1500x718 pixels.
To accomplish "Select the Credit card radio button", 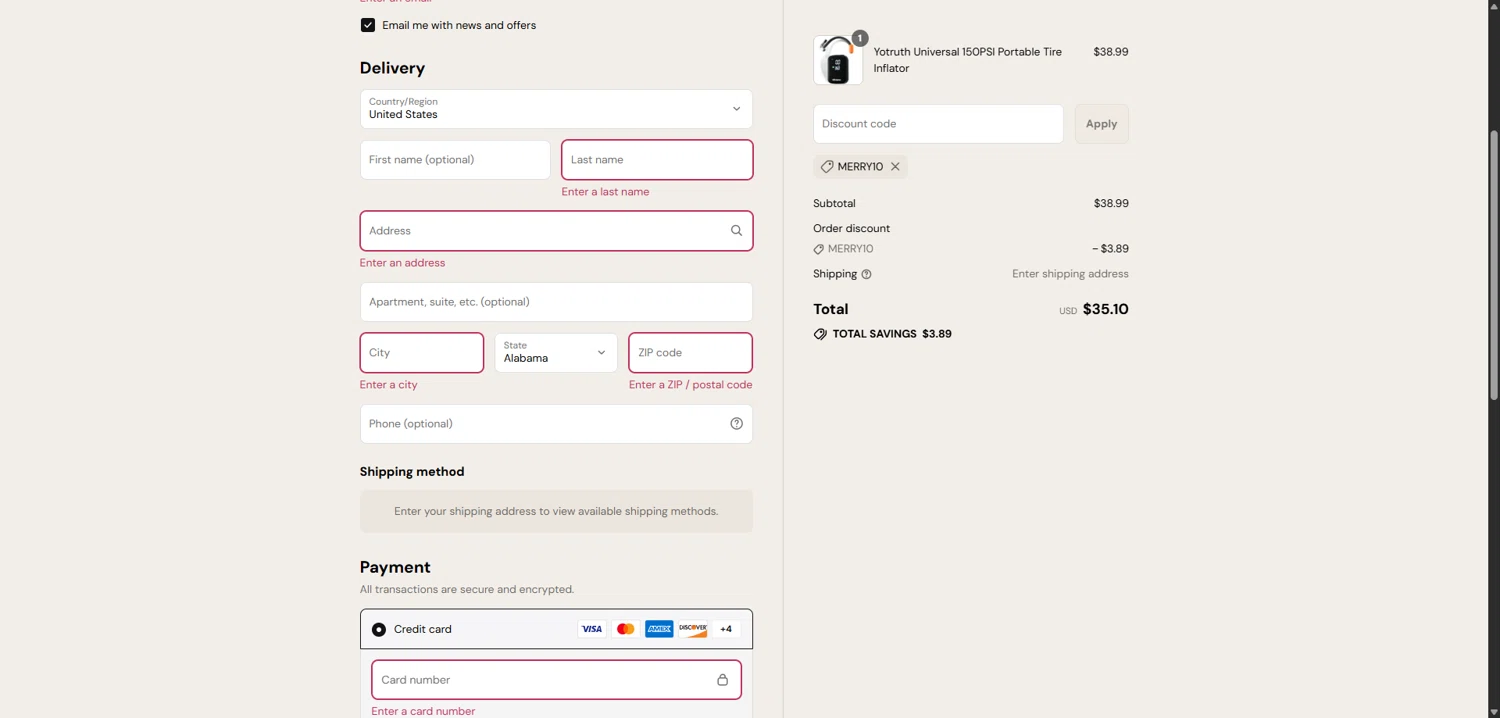I will pos(379,630).
